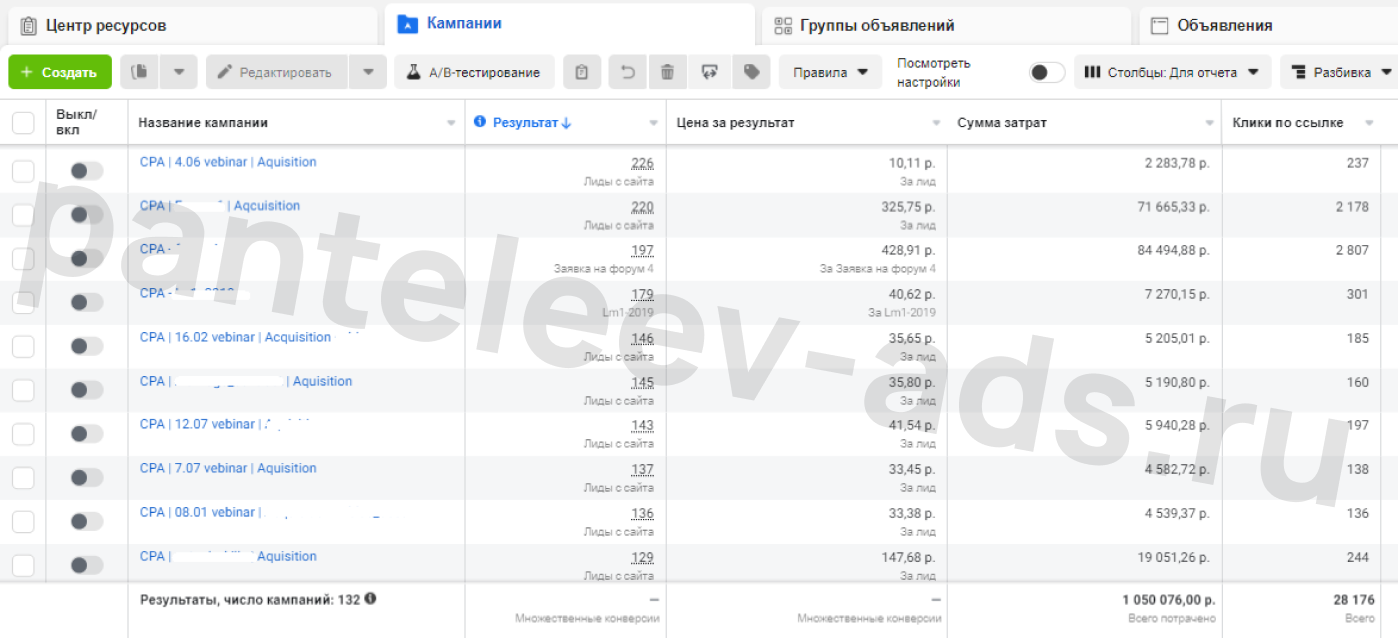Click the duplicate campaign icon
This screenshot has width=1398, height=638.
[x=140, y=72]
